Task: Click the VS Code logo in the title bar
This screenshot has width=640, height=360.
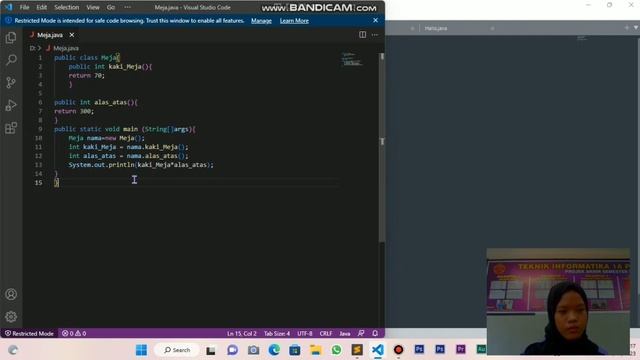Action: click(x=8, y=7)
